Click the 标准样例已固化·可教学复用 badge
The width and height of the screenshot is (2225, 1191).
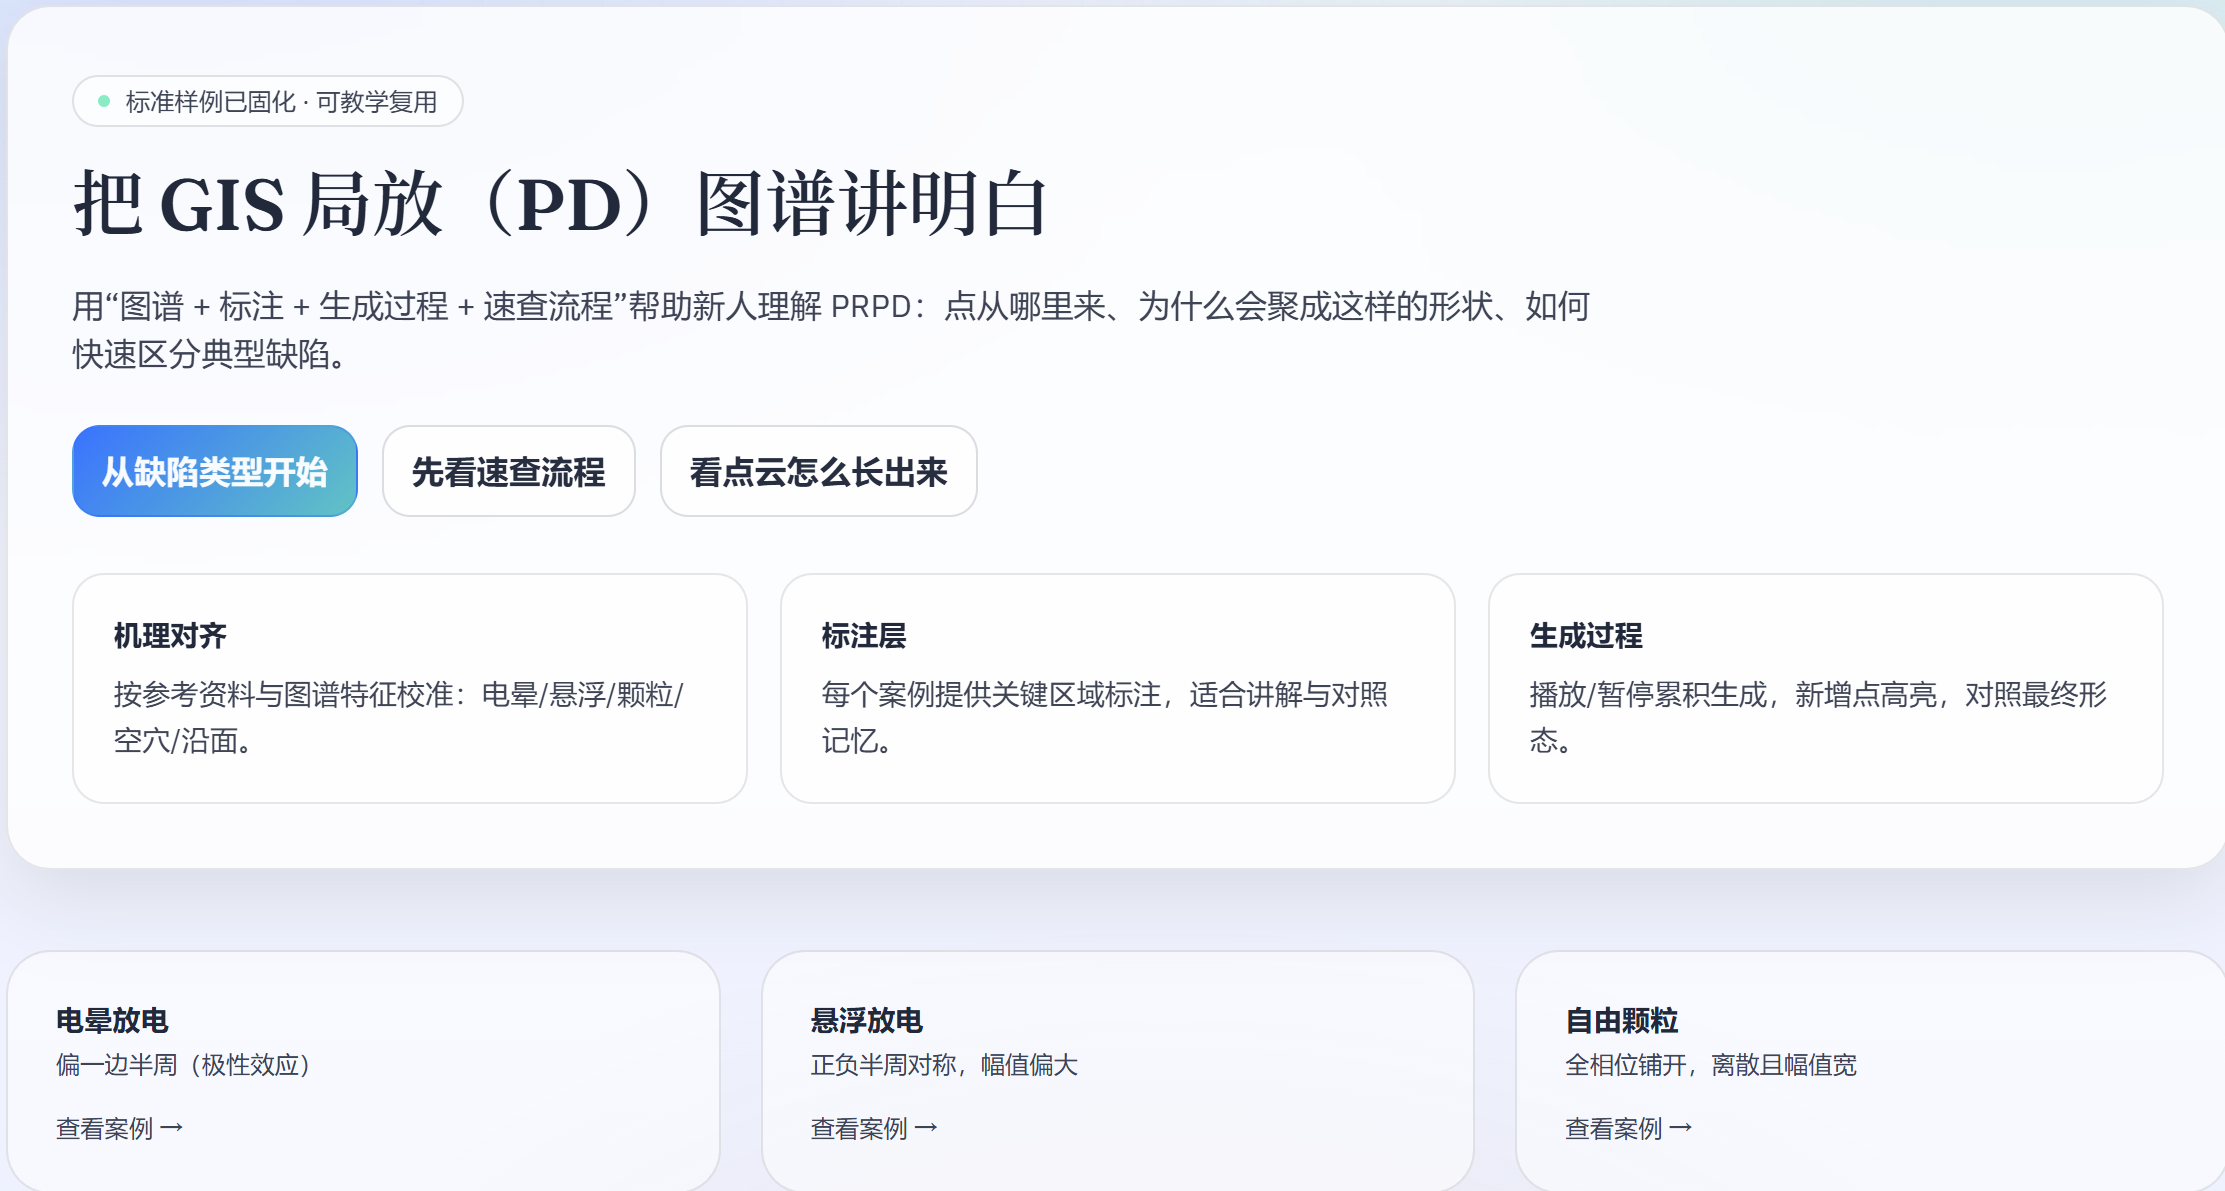pos(267,100)
